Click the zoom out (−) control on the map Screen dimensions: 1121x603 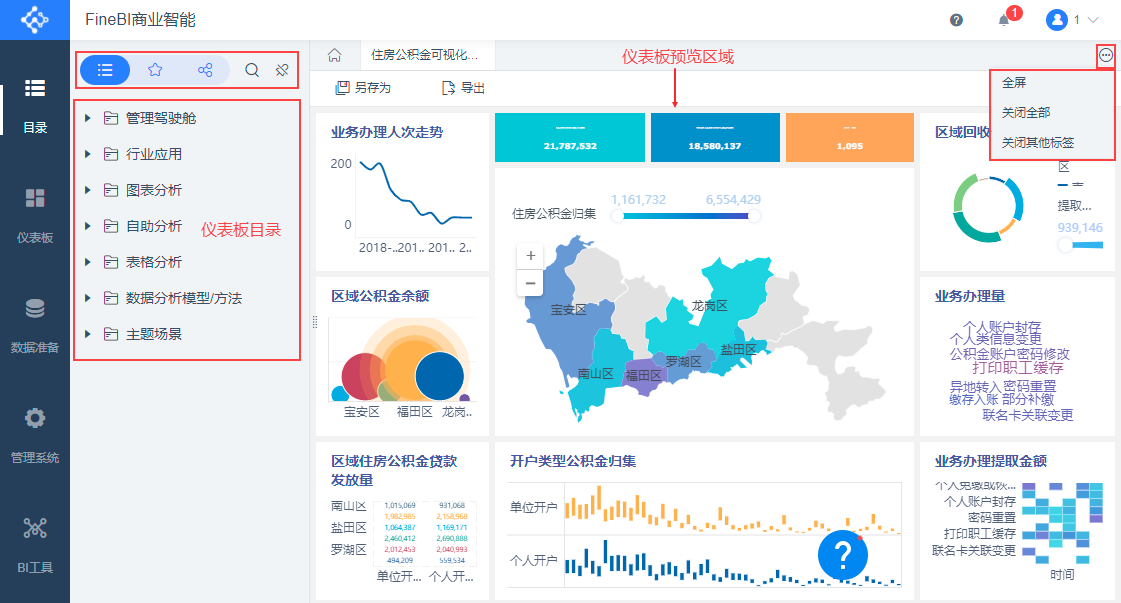(x=530, y=283)
